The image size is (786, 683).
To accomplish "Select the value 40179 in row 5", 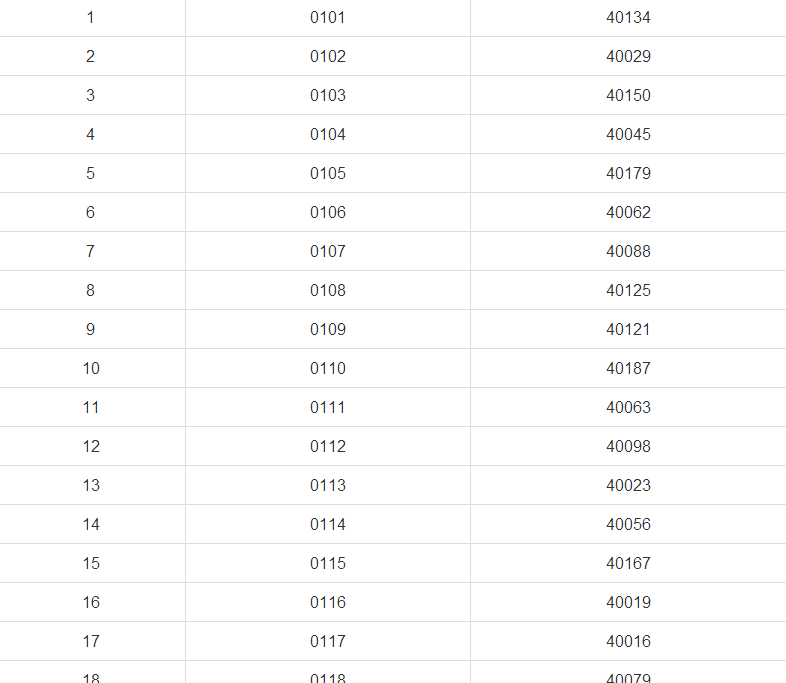I will tap(628, 173).
